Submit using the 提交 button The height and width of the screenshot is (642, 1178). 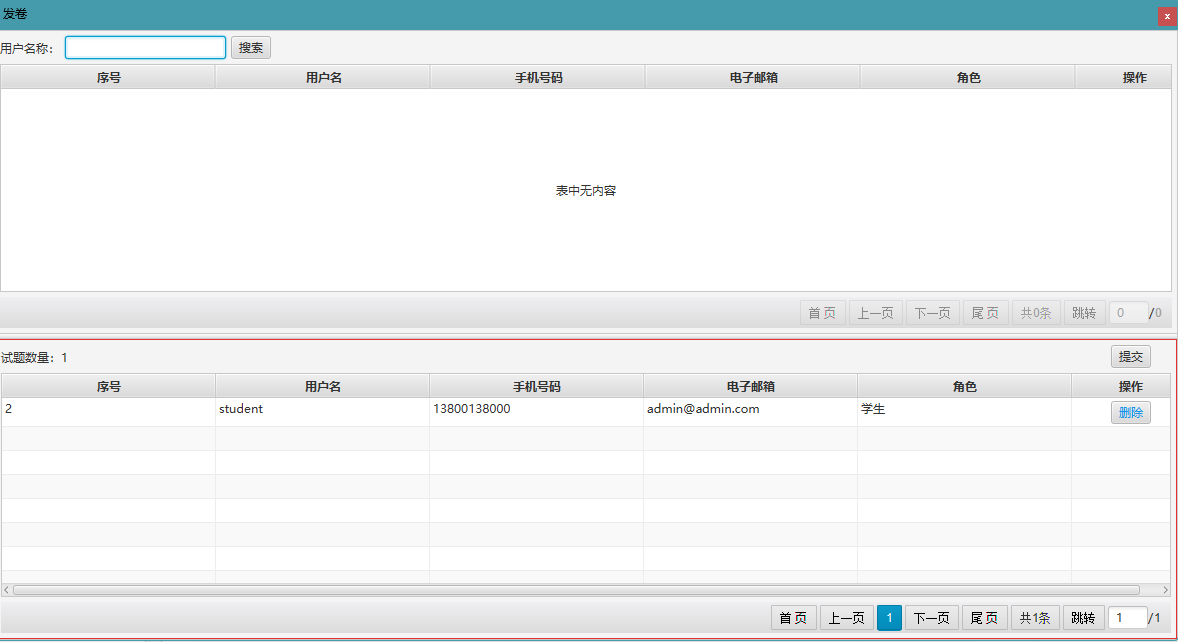point(1130,357)
